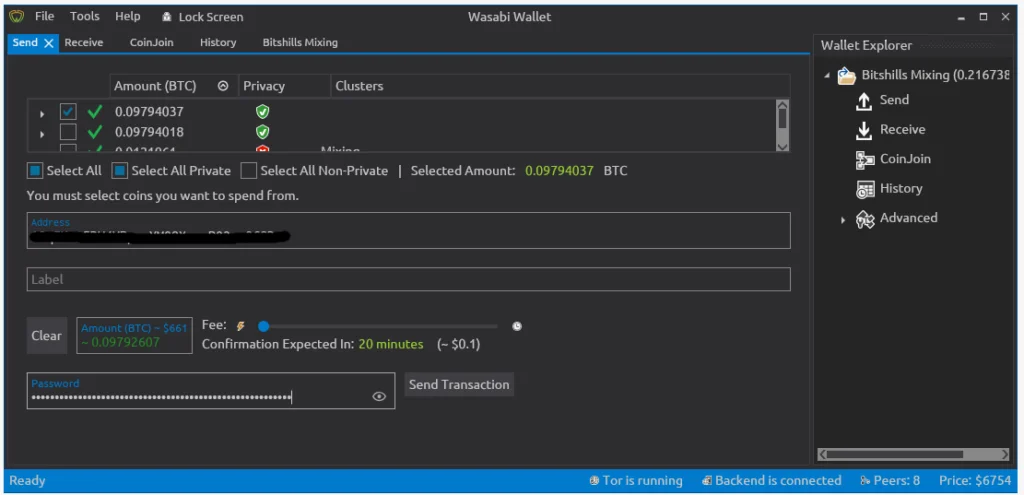Screen dimensions: 1024x495
Task: Click the Address input field
Action: [409, 231]
